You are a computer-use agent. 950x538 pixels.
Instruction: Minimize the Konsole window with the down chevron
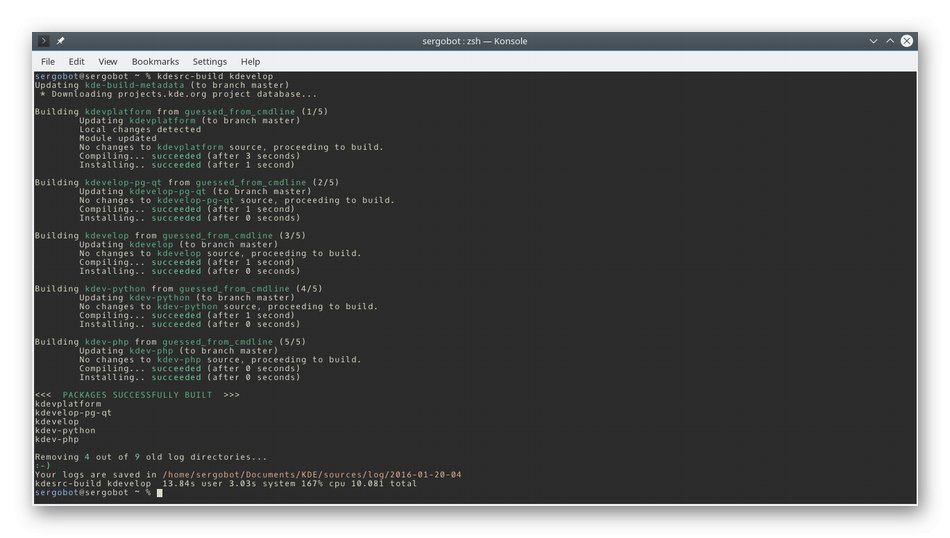[x=873, y=41]
